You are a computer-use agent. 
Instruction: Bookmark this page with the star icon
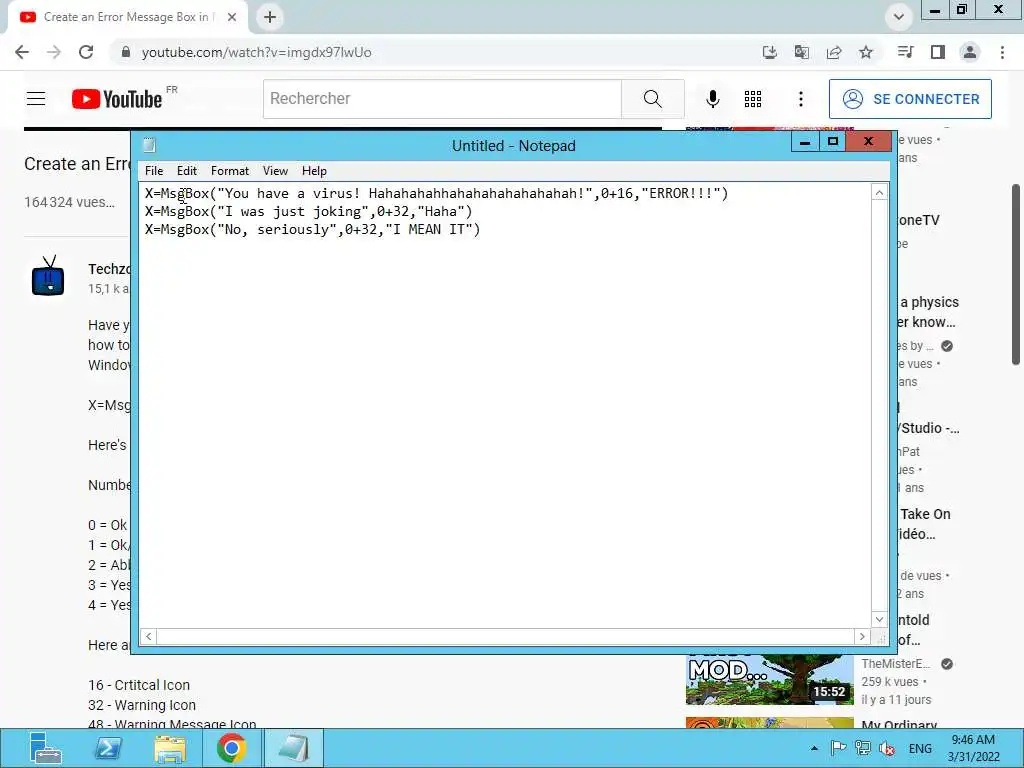tap(866, 52)
